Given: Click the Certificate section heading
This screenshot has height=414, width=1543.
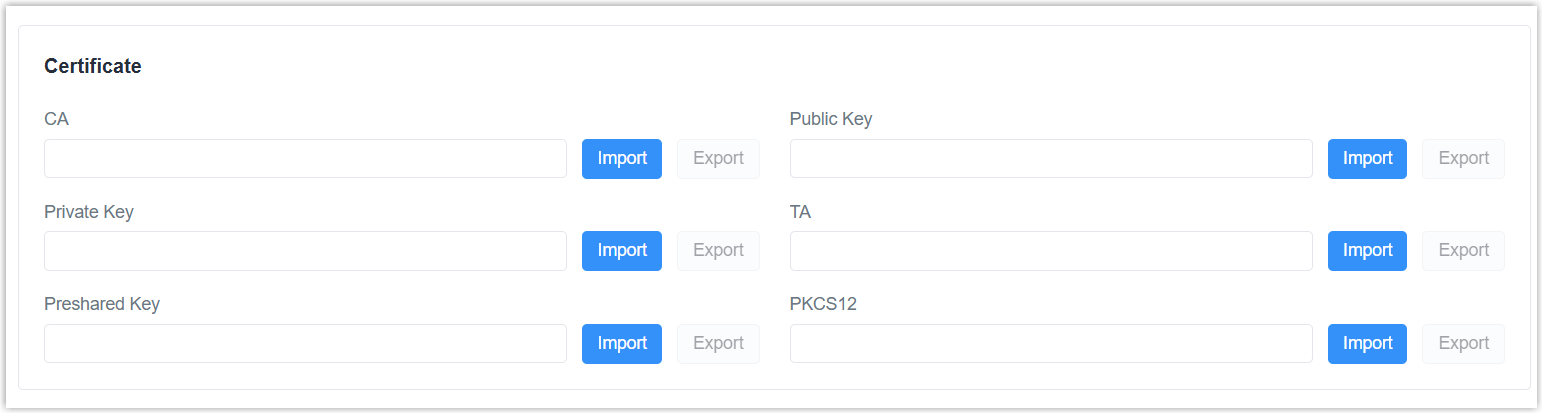Looking at the screenshot, I should click(93, 67).
